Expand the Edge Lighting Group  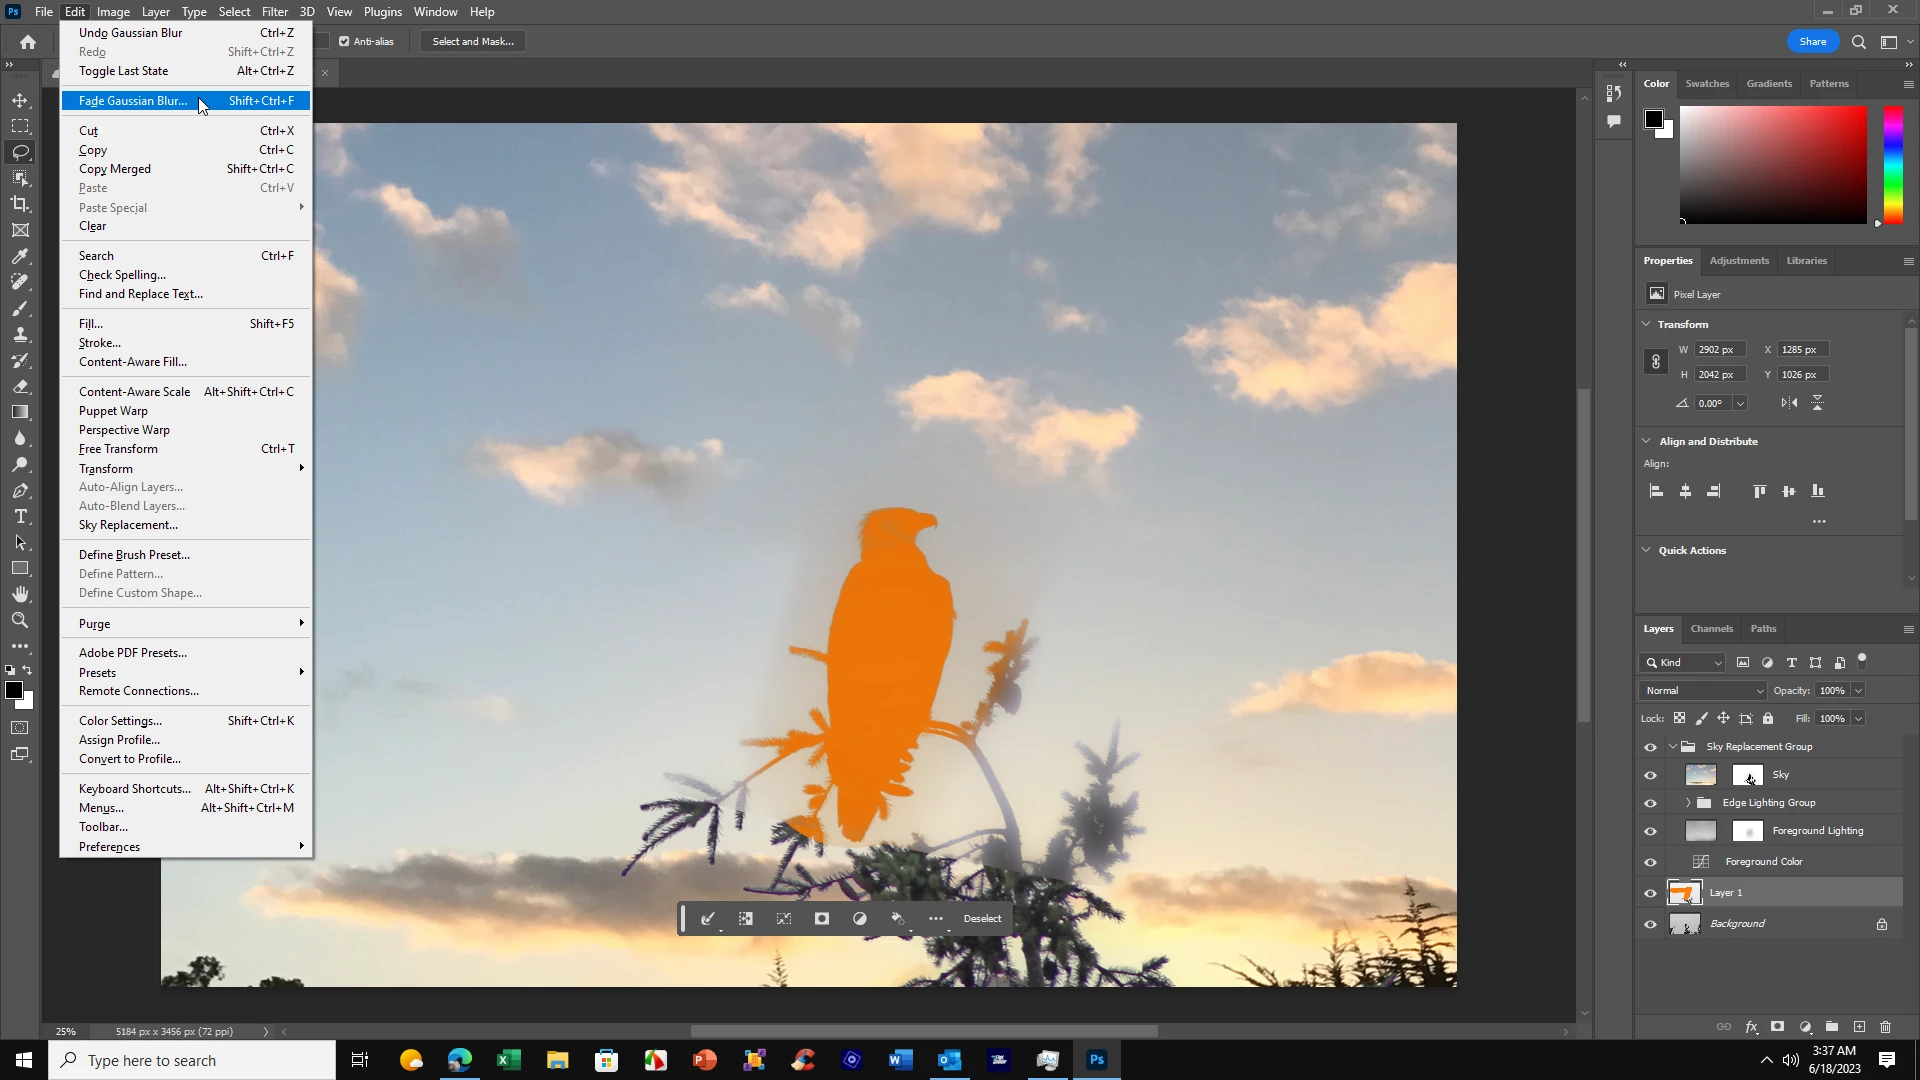click(x=1688, y=803)
